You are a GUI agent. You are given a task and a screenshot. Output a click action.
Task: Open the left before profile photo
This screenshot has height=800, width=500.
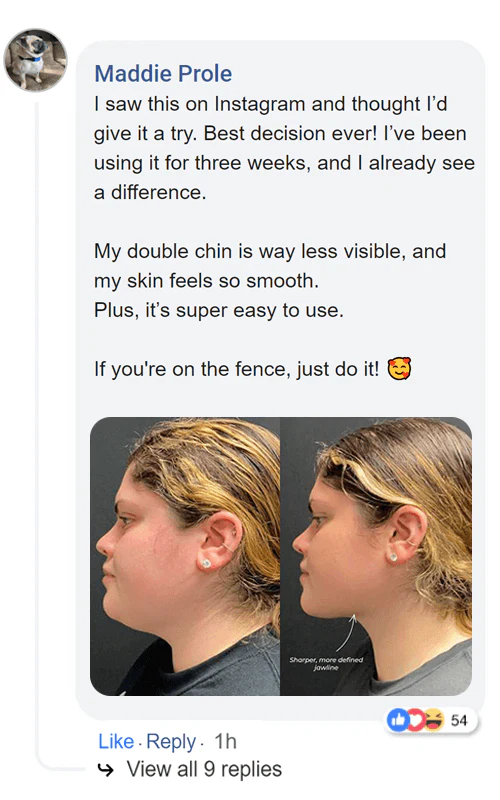185,556
